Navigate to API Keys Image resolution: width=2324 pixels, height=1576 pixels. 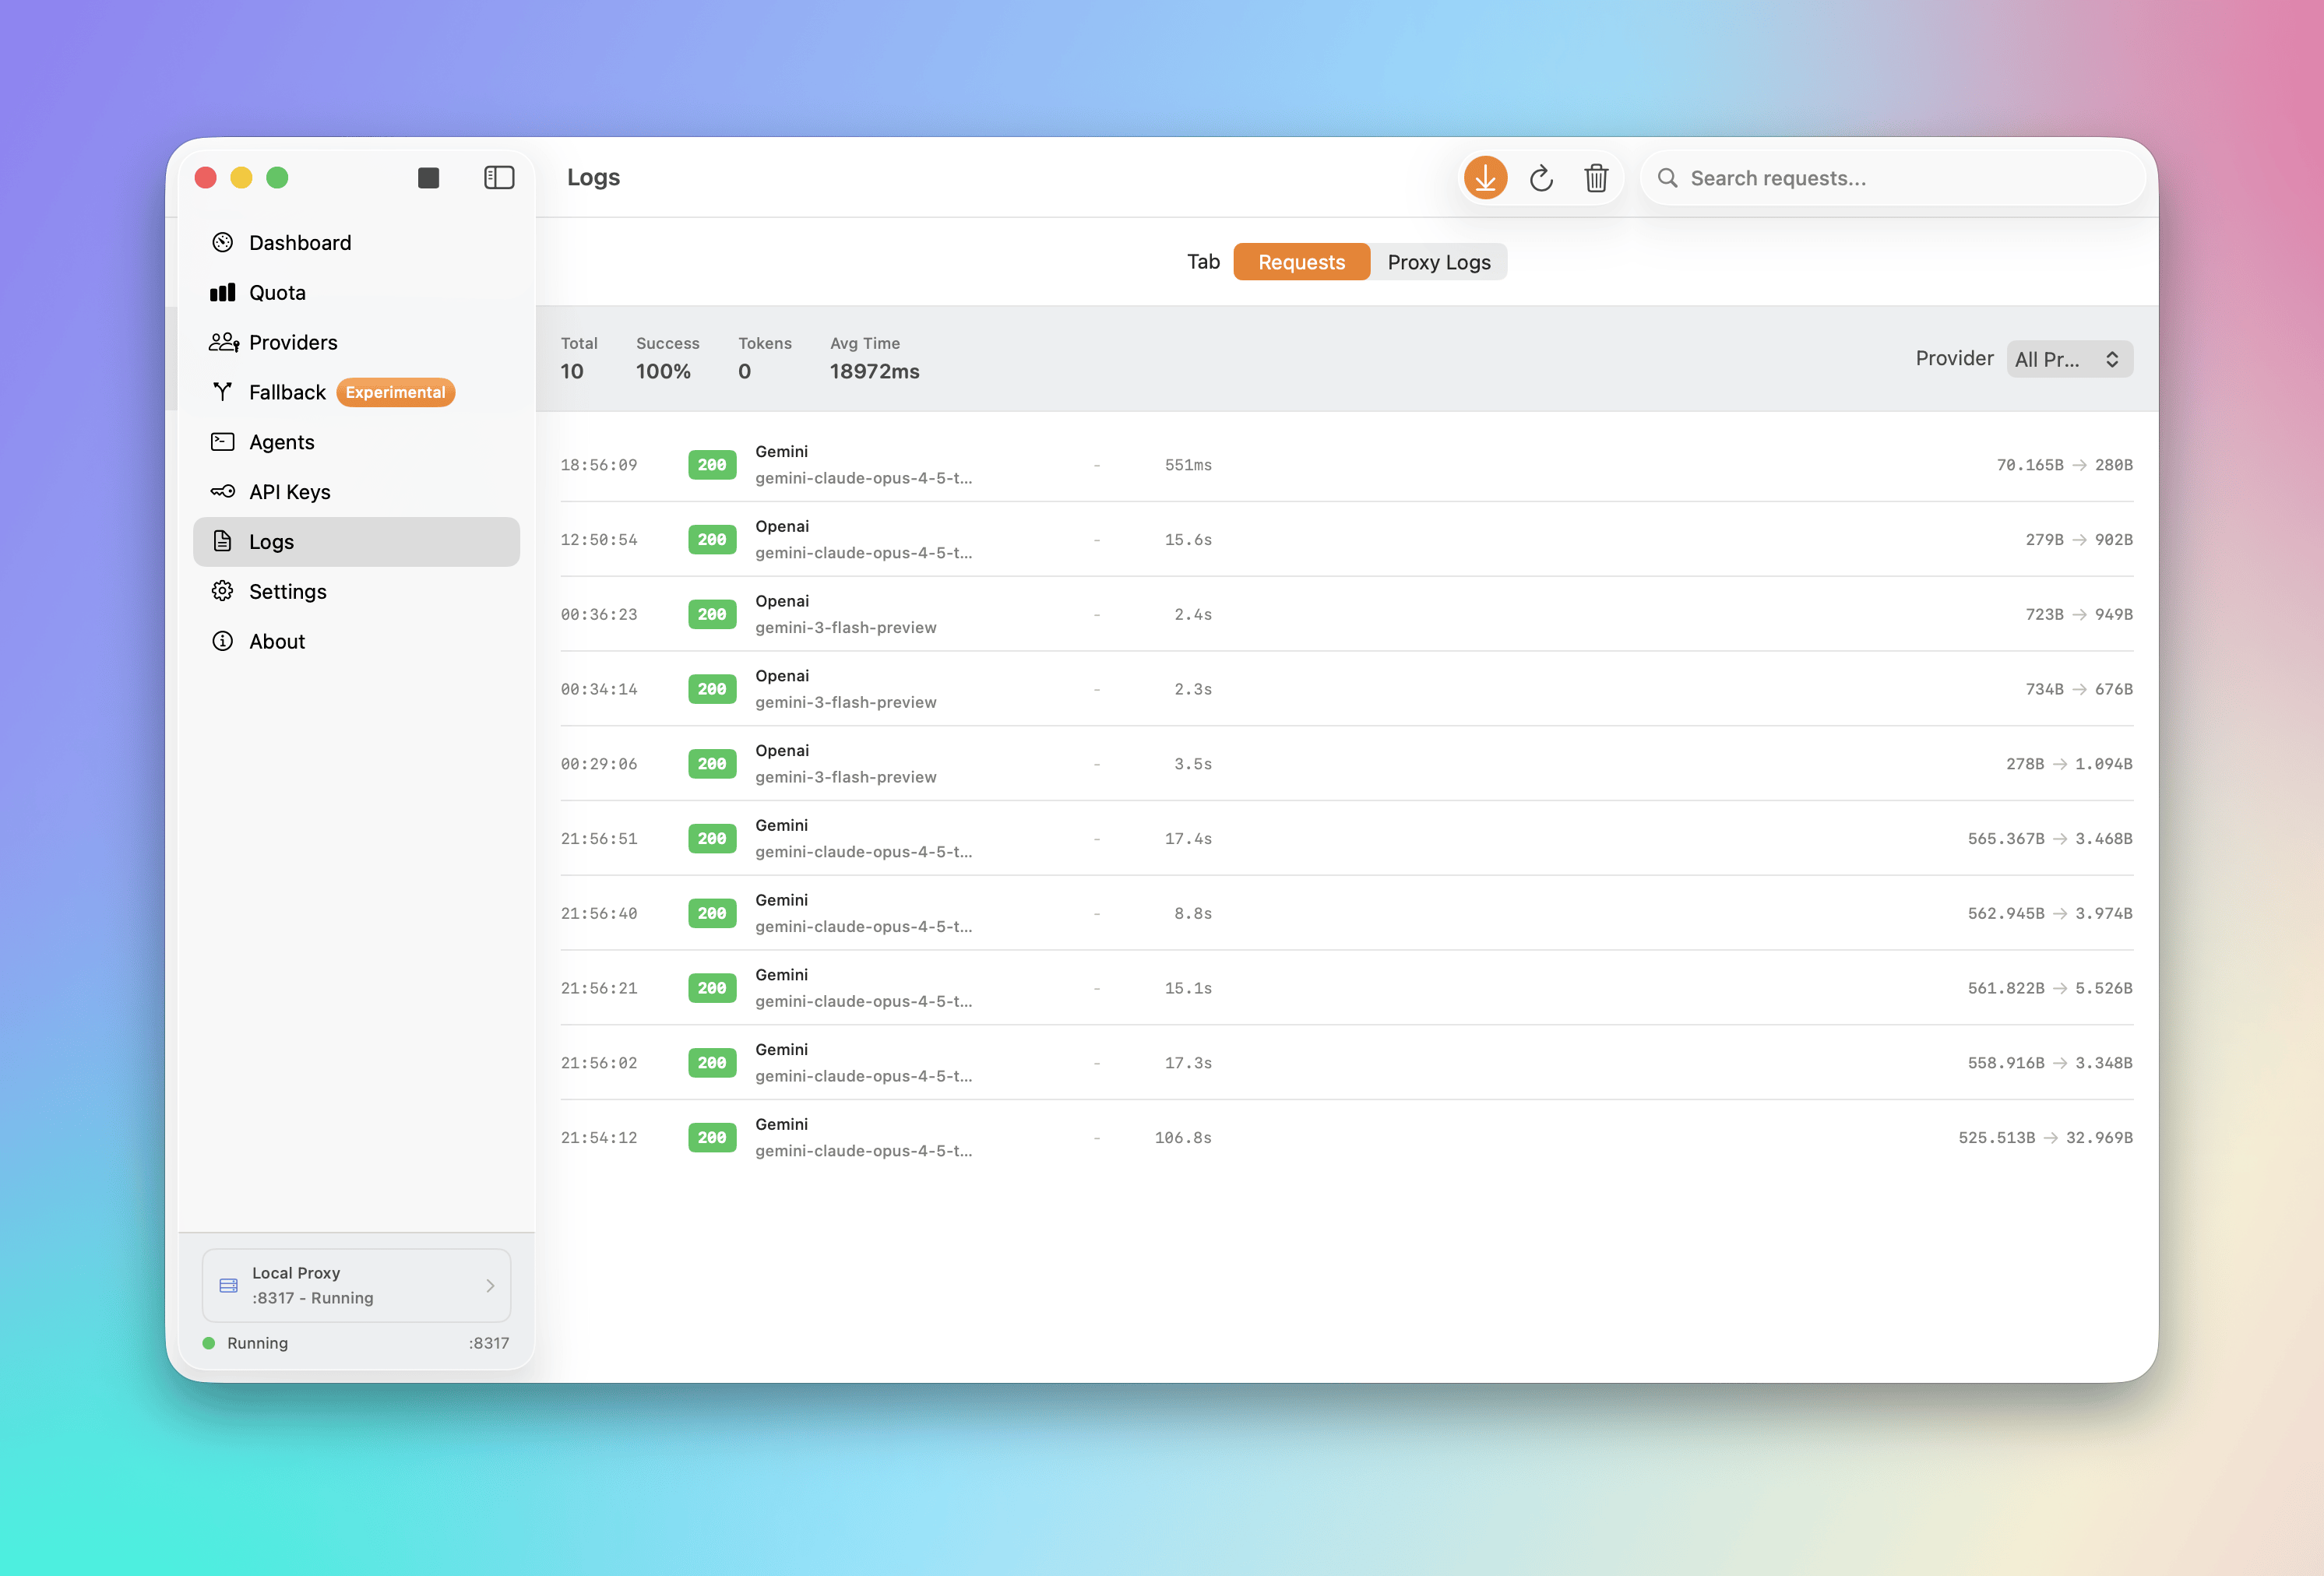[x=289, y=492]
